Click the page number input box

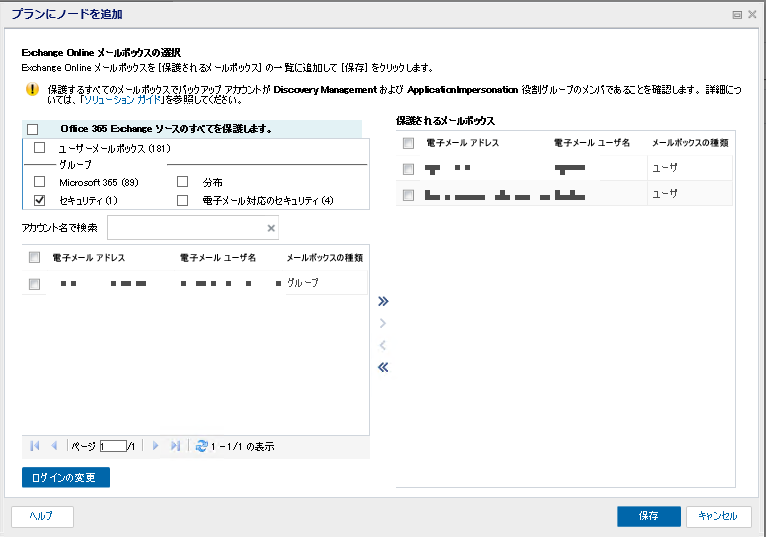click(x=113, y=446)
